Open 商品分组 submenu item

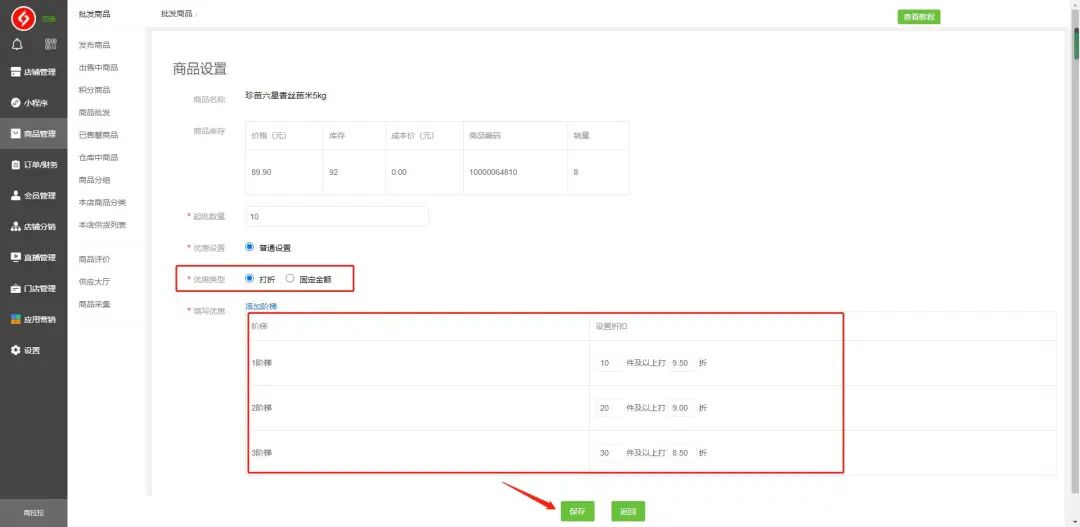(x=94, y=180)
